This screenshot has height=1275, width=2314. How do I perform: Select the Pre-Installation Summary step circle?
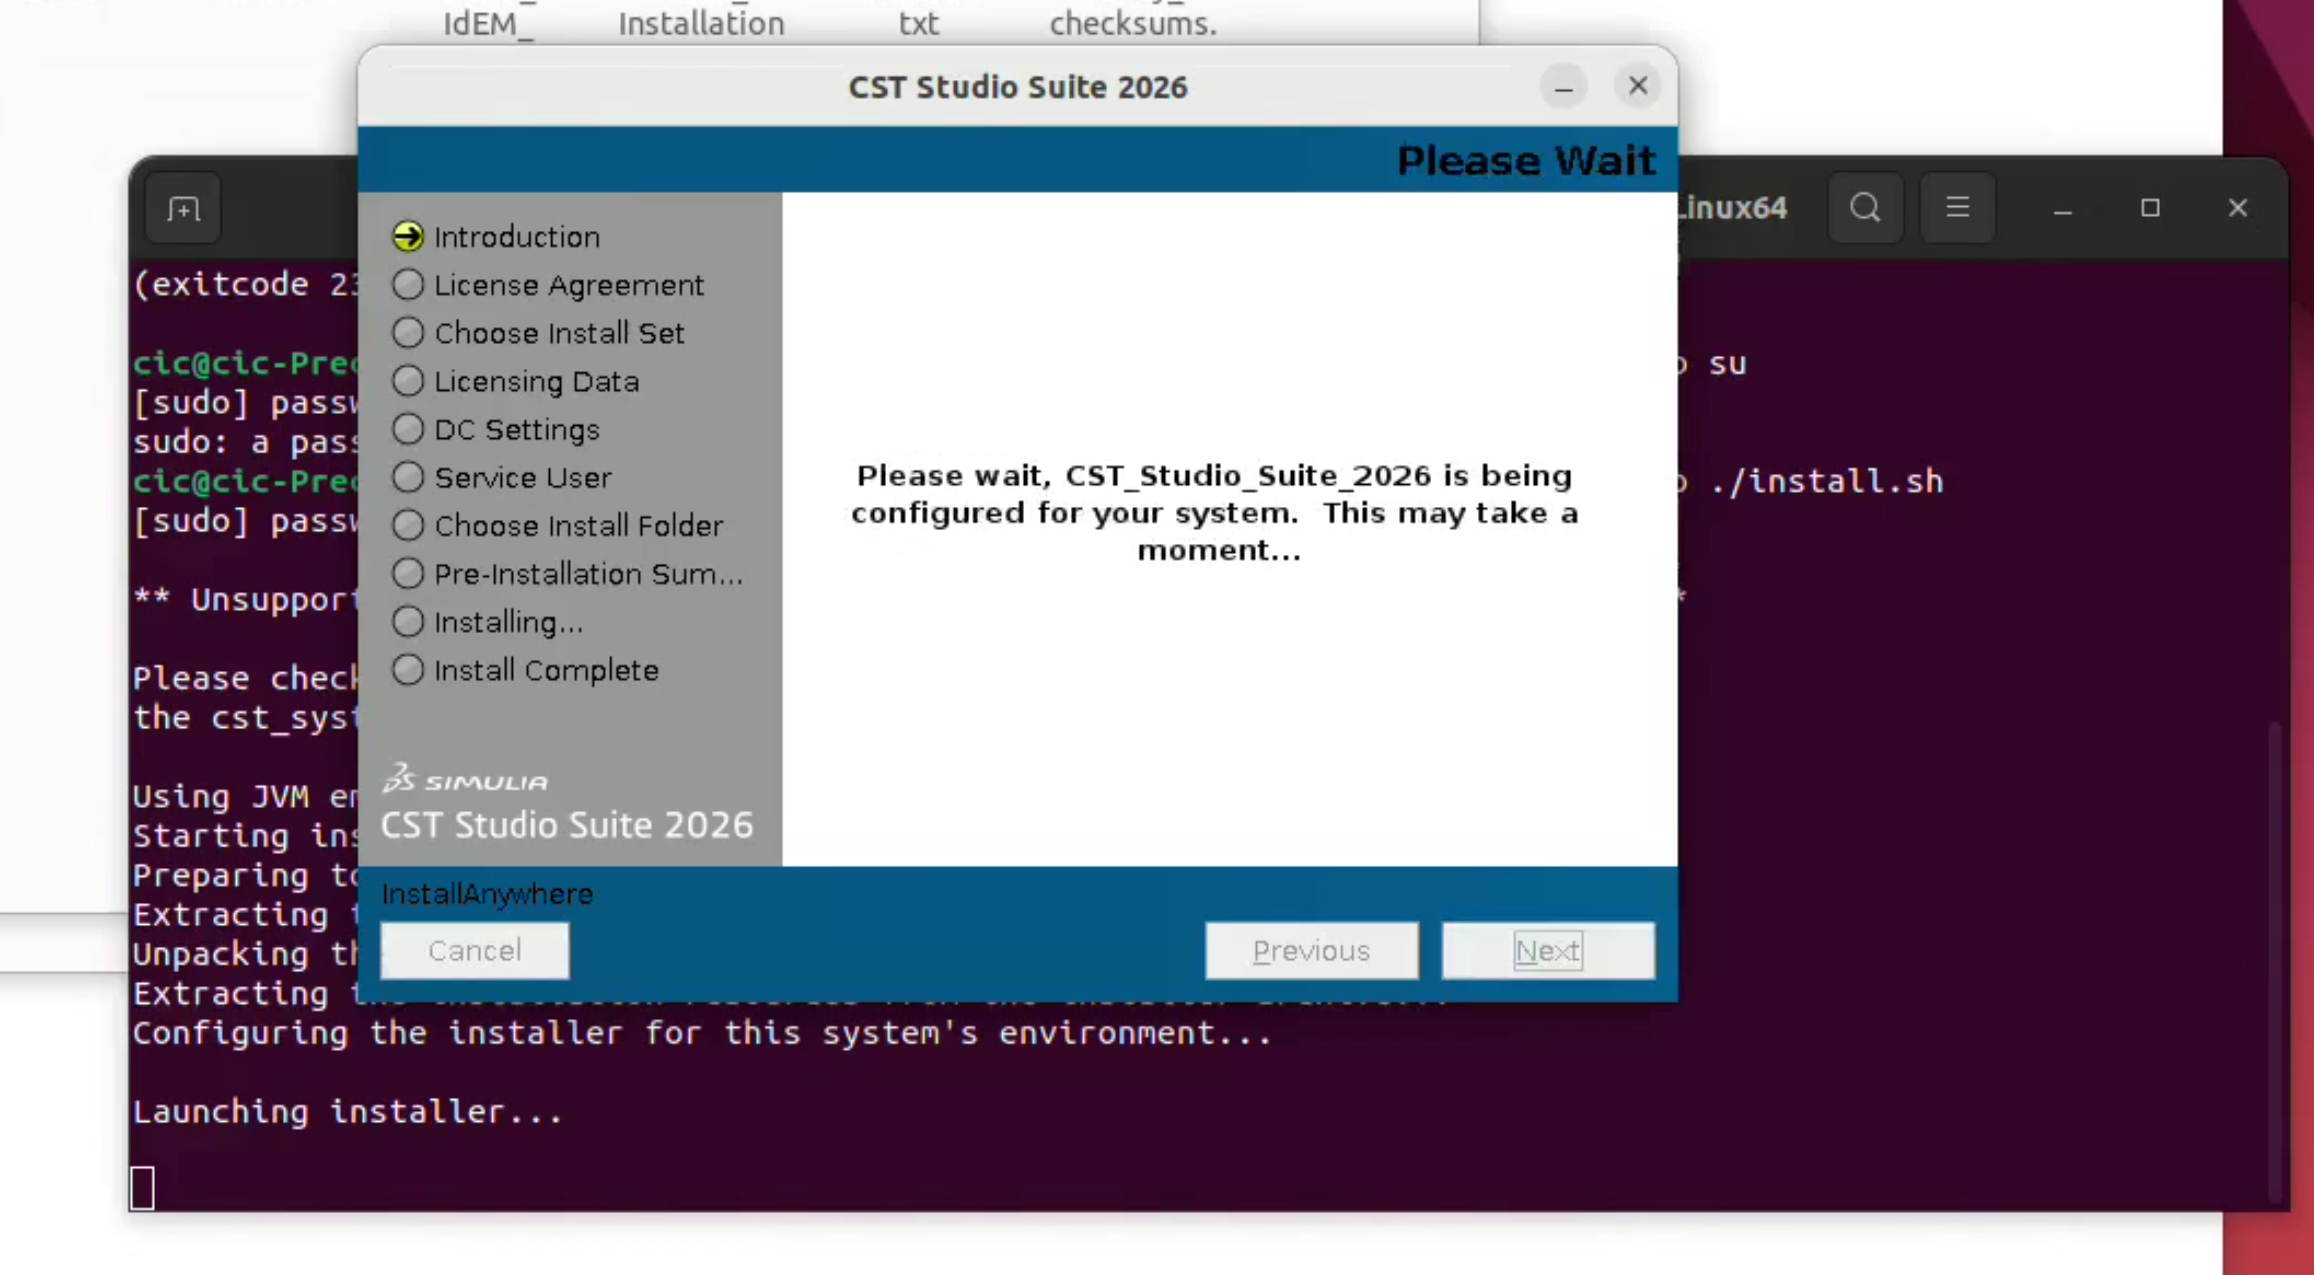pos(408,574)
